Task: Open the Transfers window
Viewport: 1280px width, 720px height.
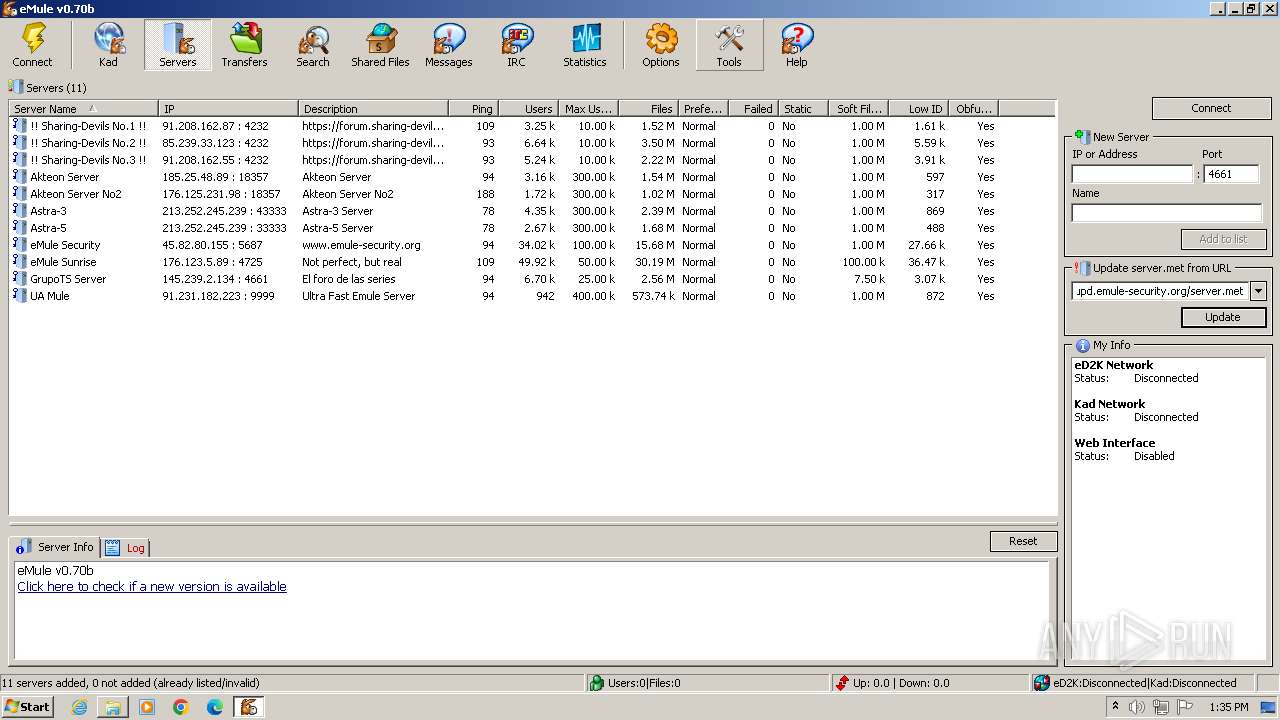Action: 244,46
